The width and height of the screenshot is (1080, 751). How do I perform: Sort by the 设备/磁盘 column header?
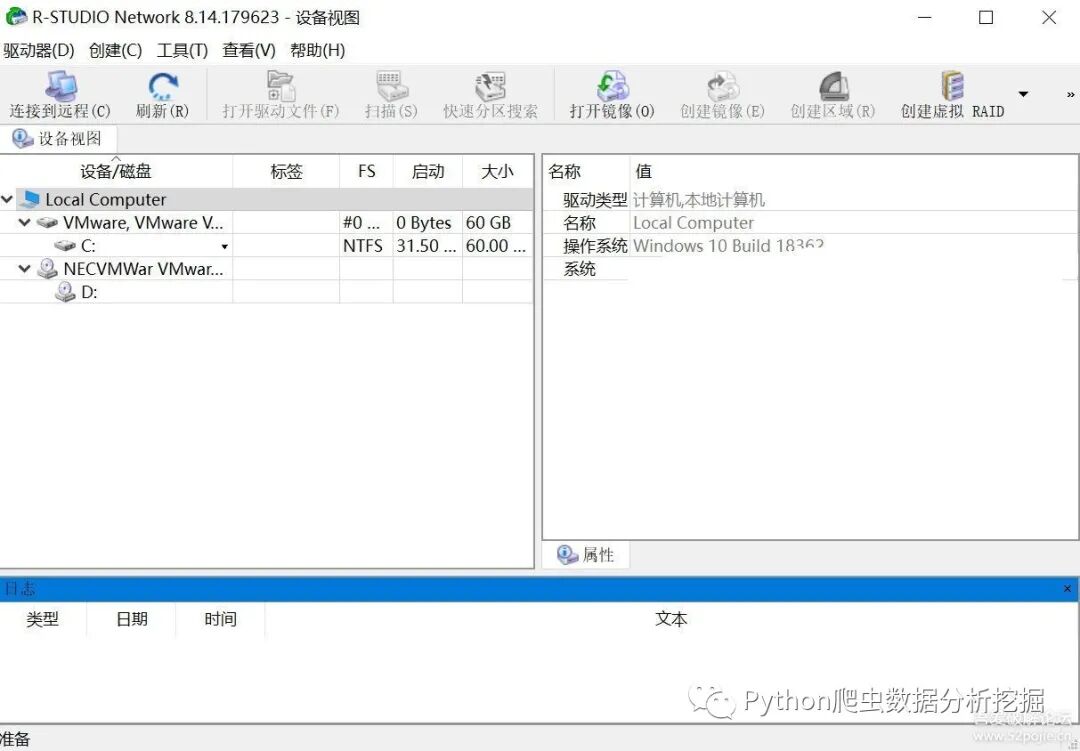pos(116,171)
